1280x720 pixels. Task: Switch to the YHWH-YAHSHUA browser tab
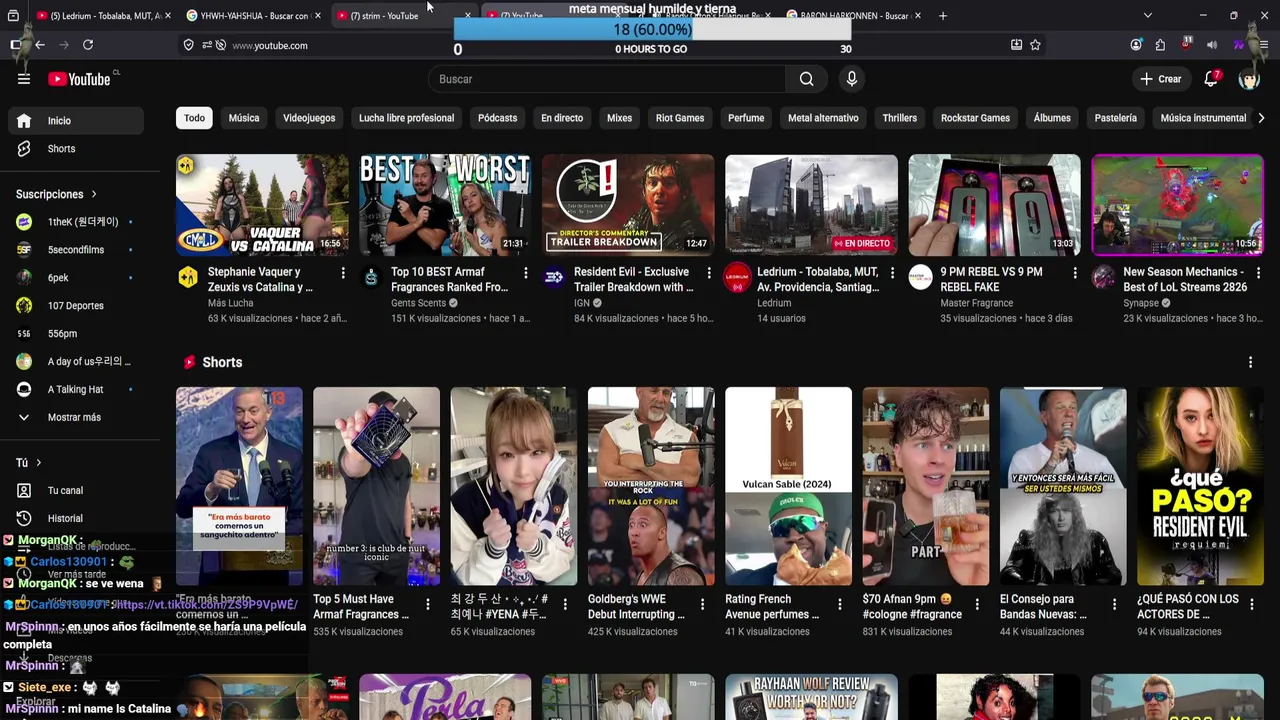[253, 16]
